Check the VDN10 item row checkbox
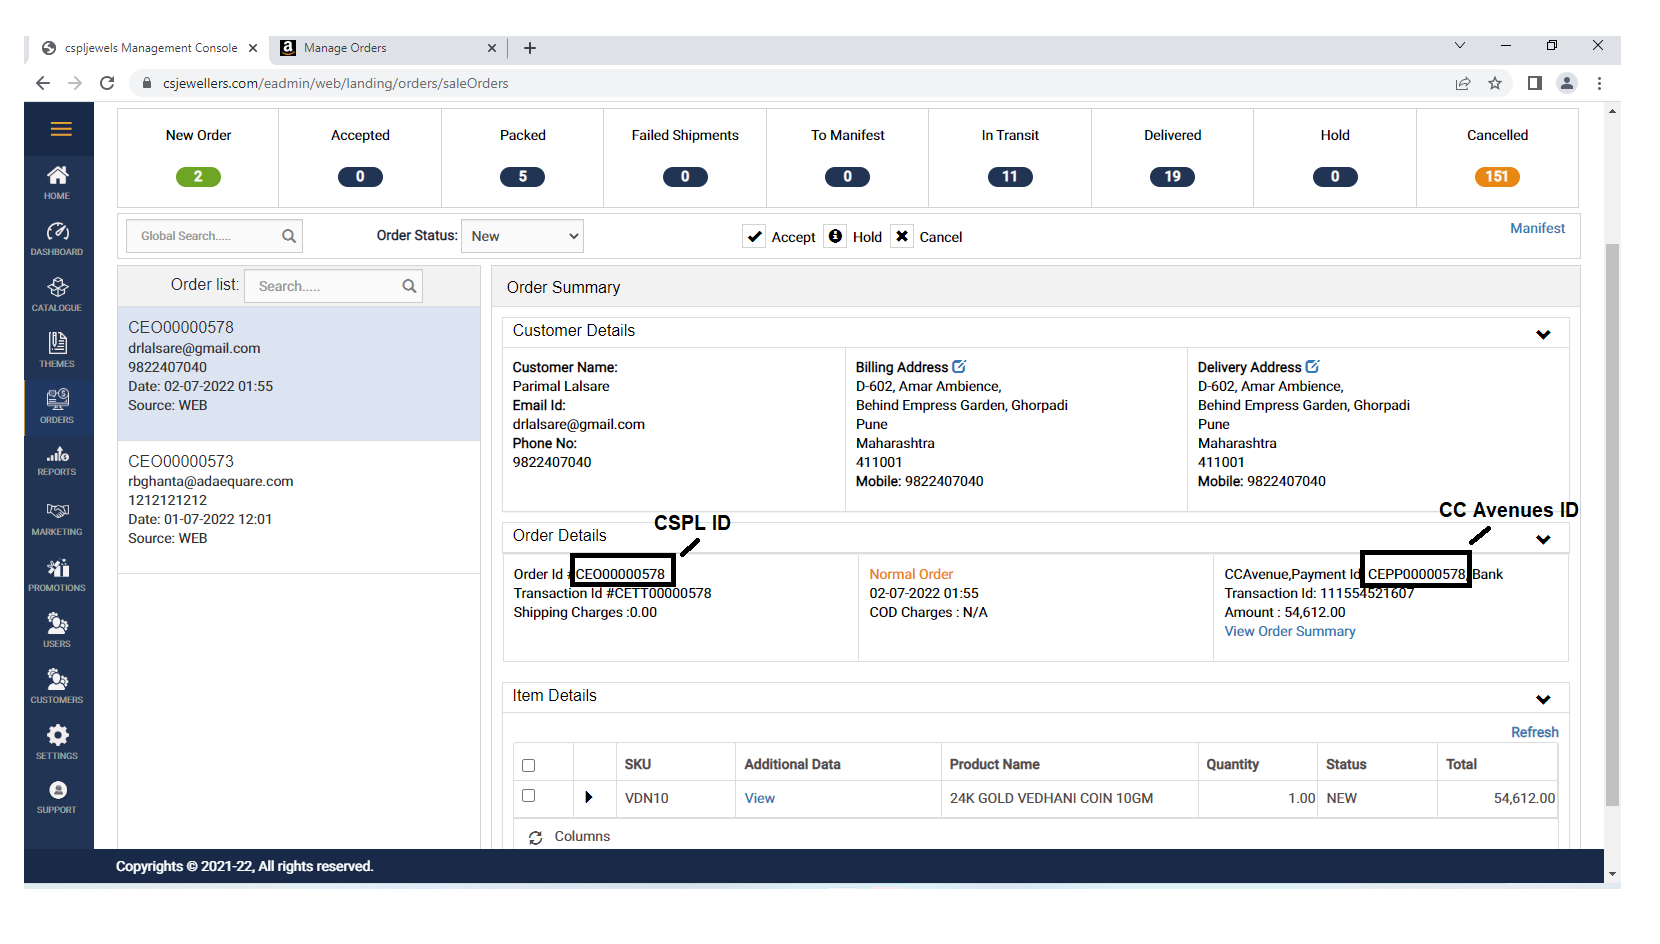Screen dimensions: 1660x944 (529, 796)
